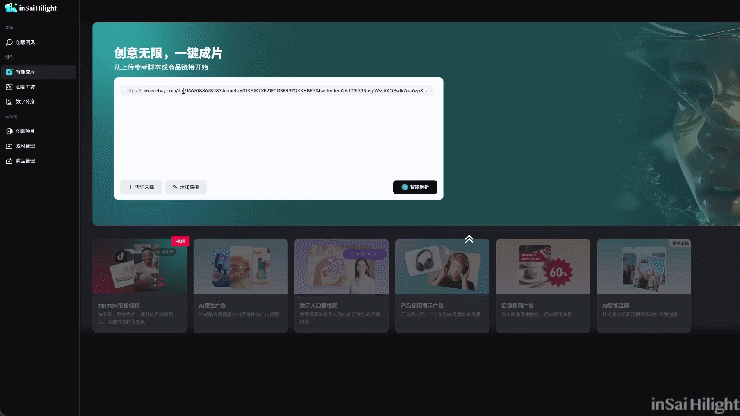Open the 60% promotion template card
Screen dimensions: 740x416
tap(542, 285)
